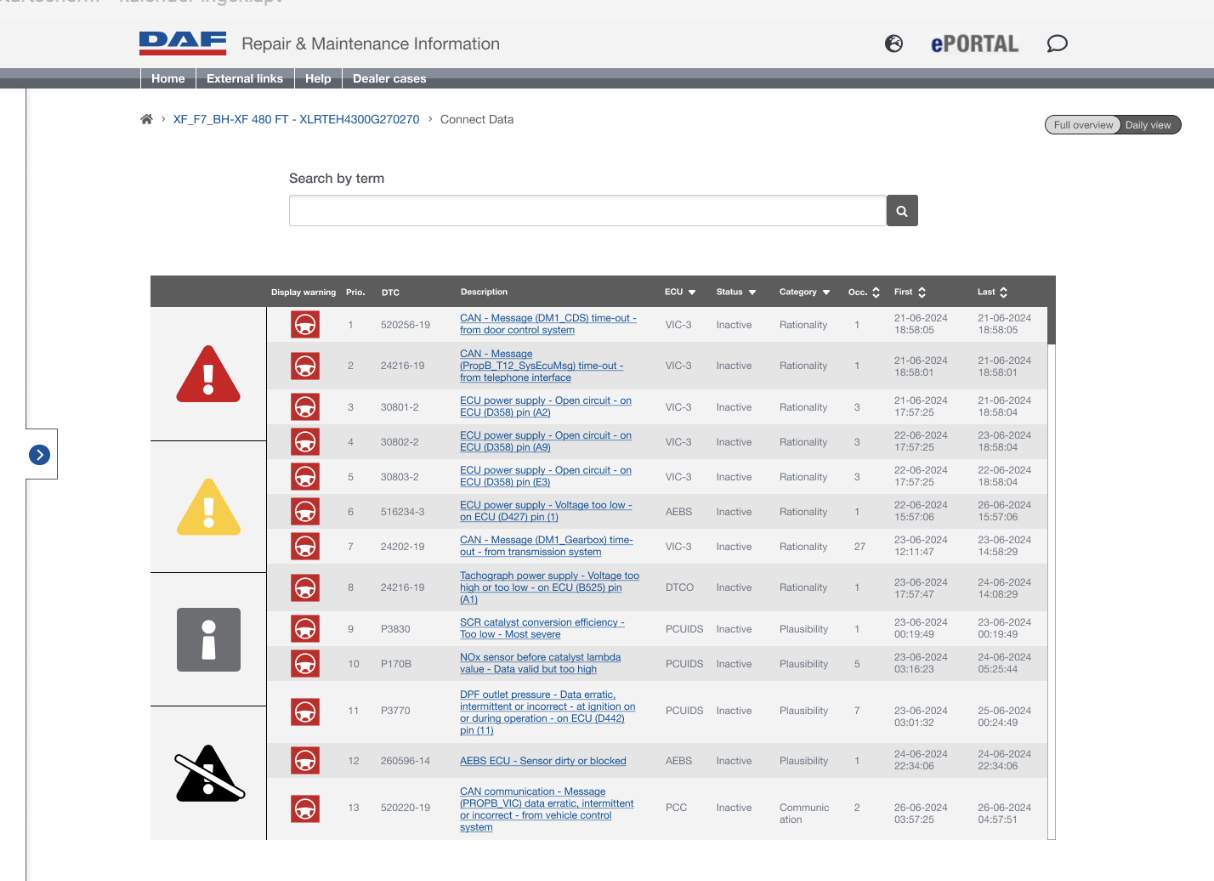The height and width of the screenshot is (881, 1214).
Task: Click the globe language icon
Action: coord(894,44)
